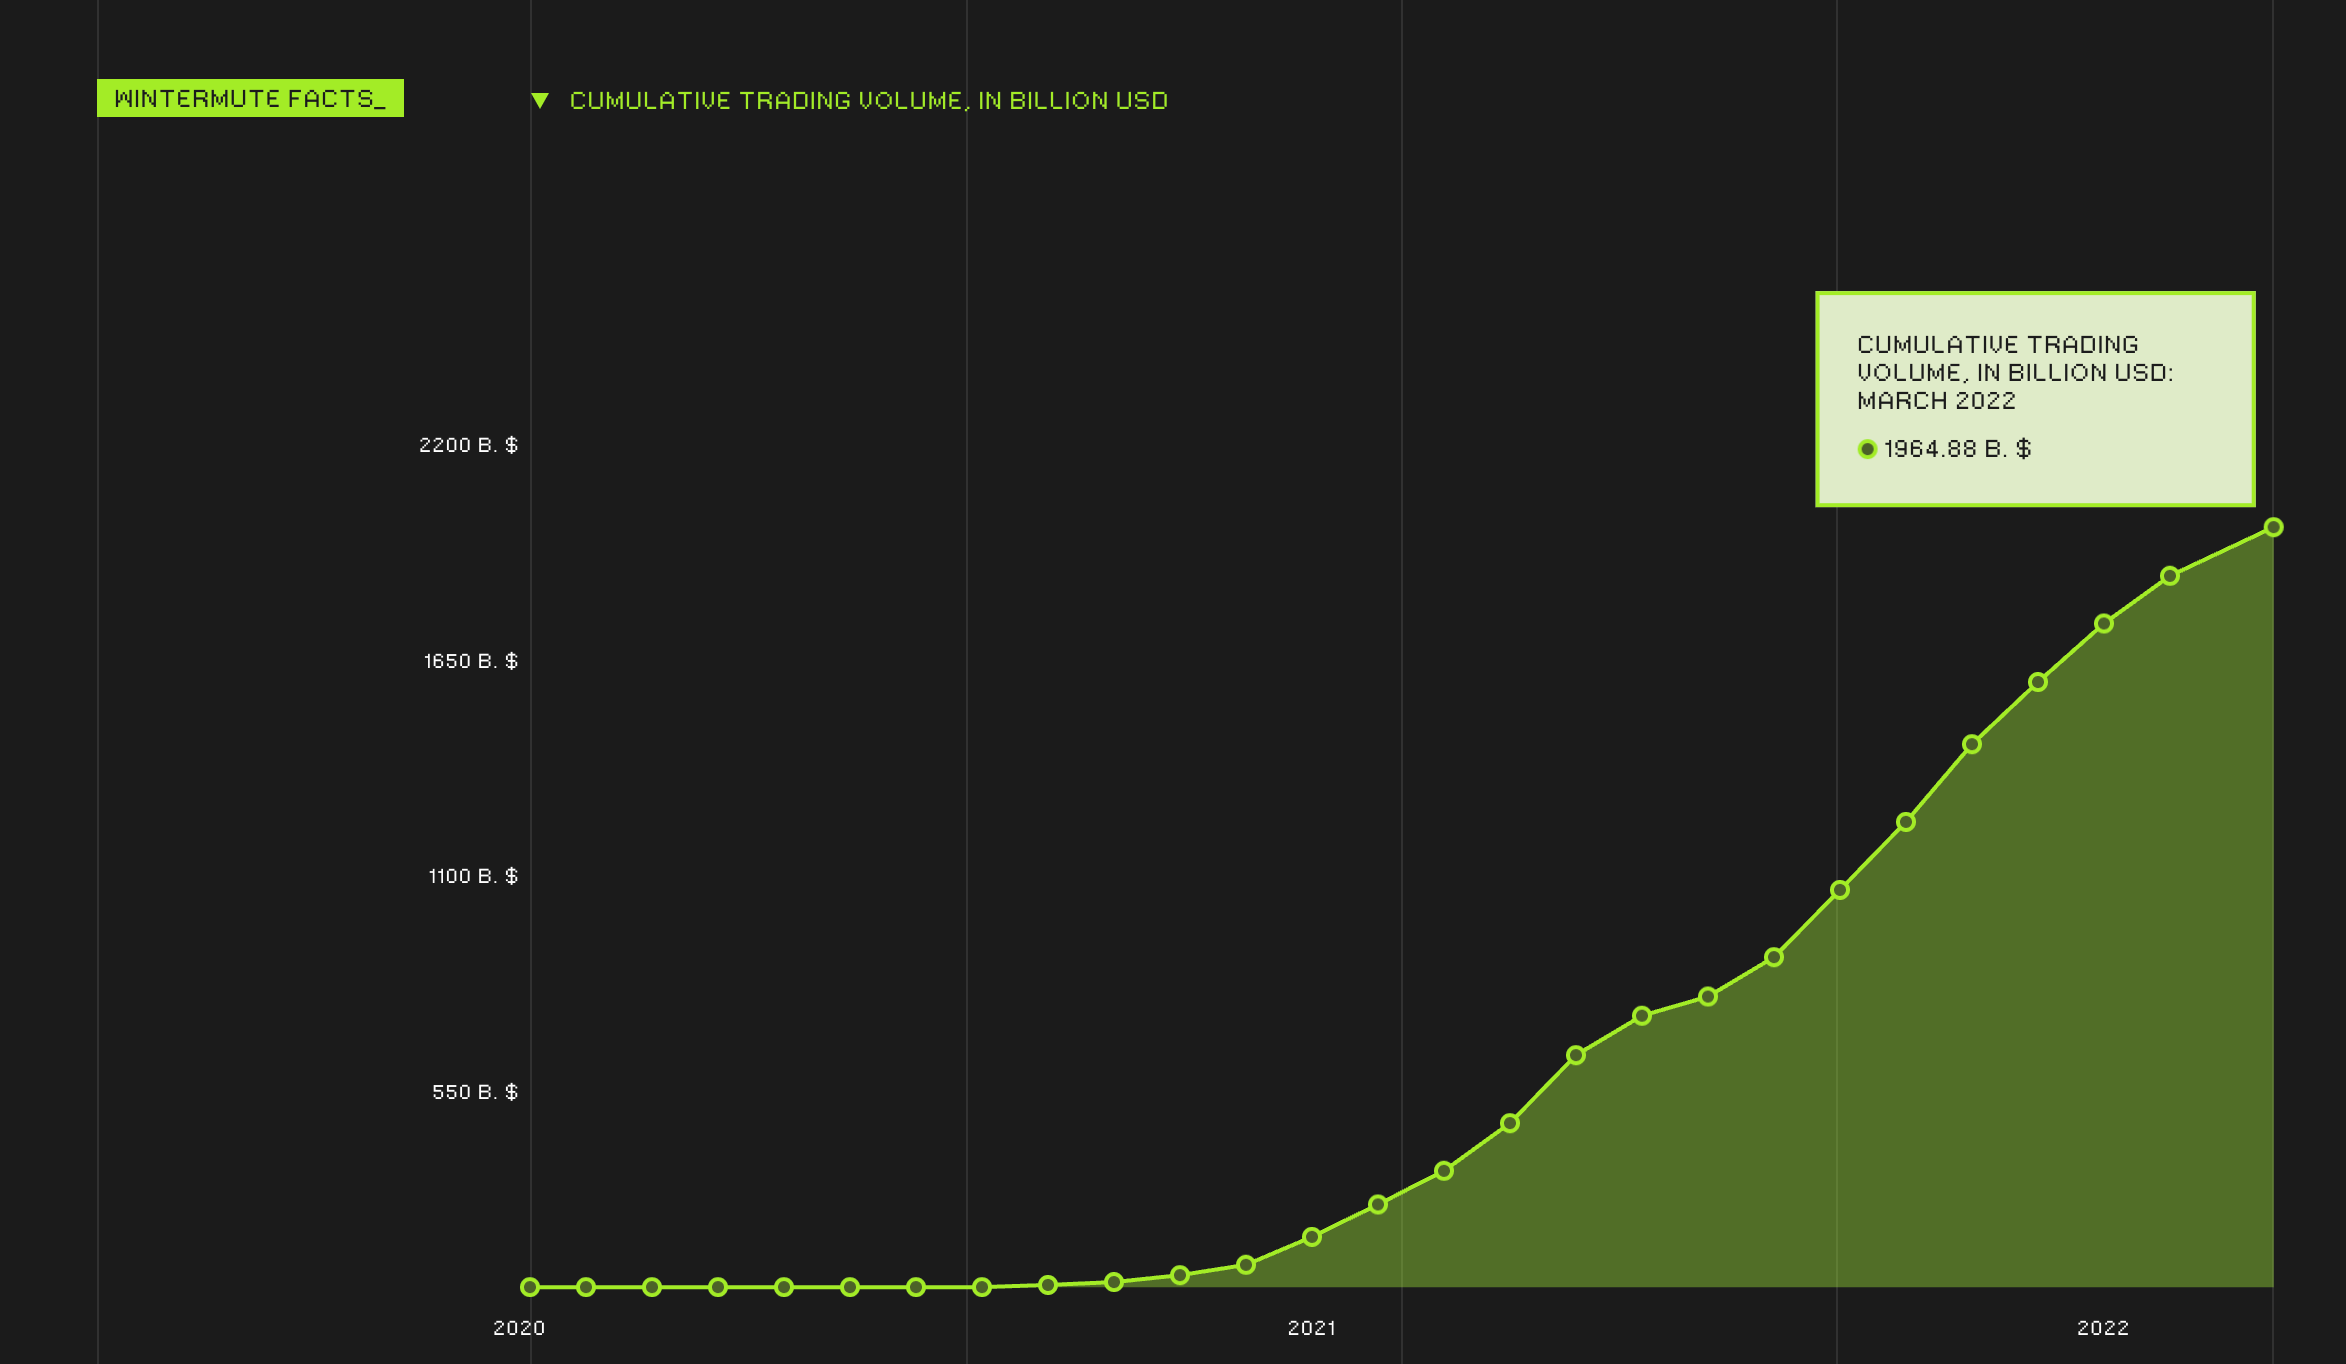The height and width of the screenshot is (1364, 2346).
Task: Click the data point above the 2021 label
Action: point(1312,1237)
